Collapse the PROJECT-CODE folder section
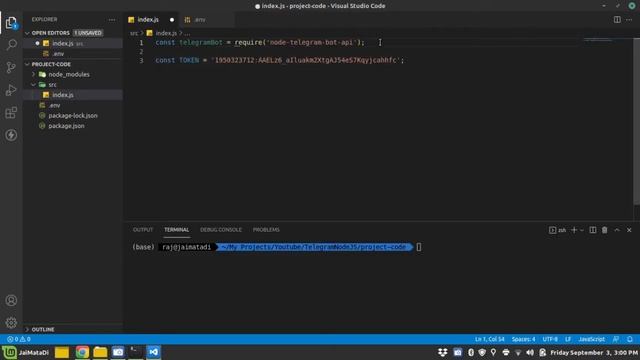The image size is (640, 360). pos(51,64)
